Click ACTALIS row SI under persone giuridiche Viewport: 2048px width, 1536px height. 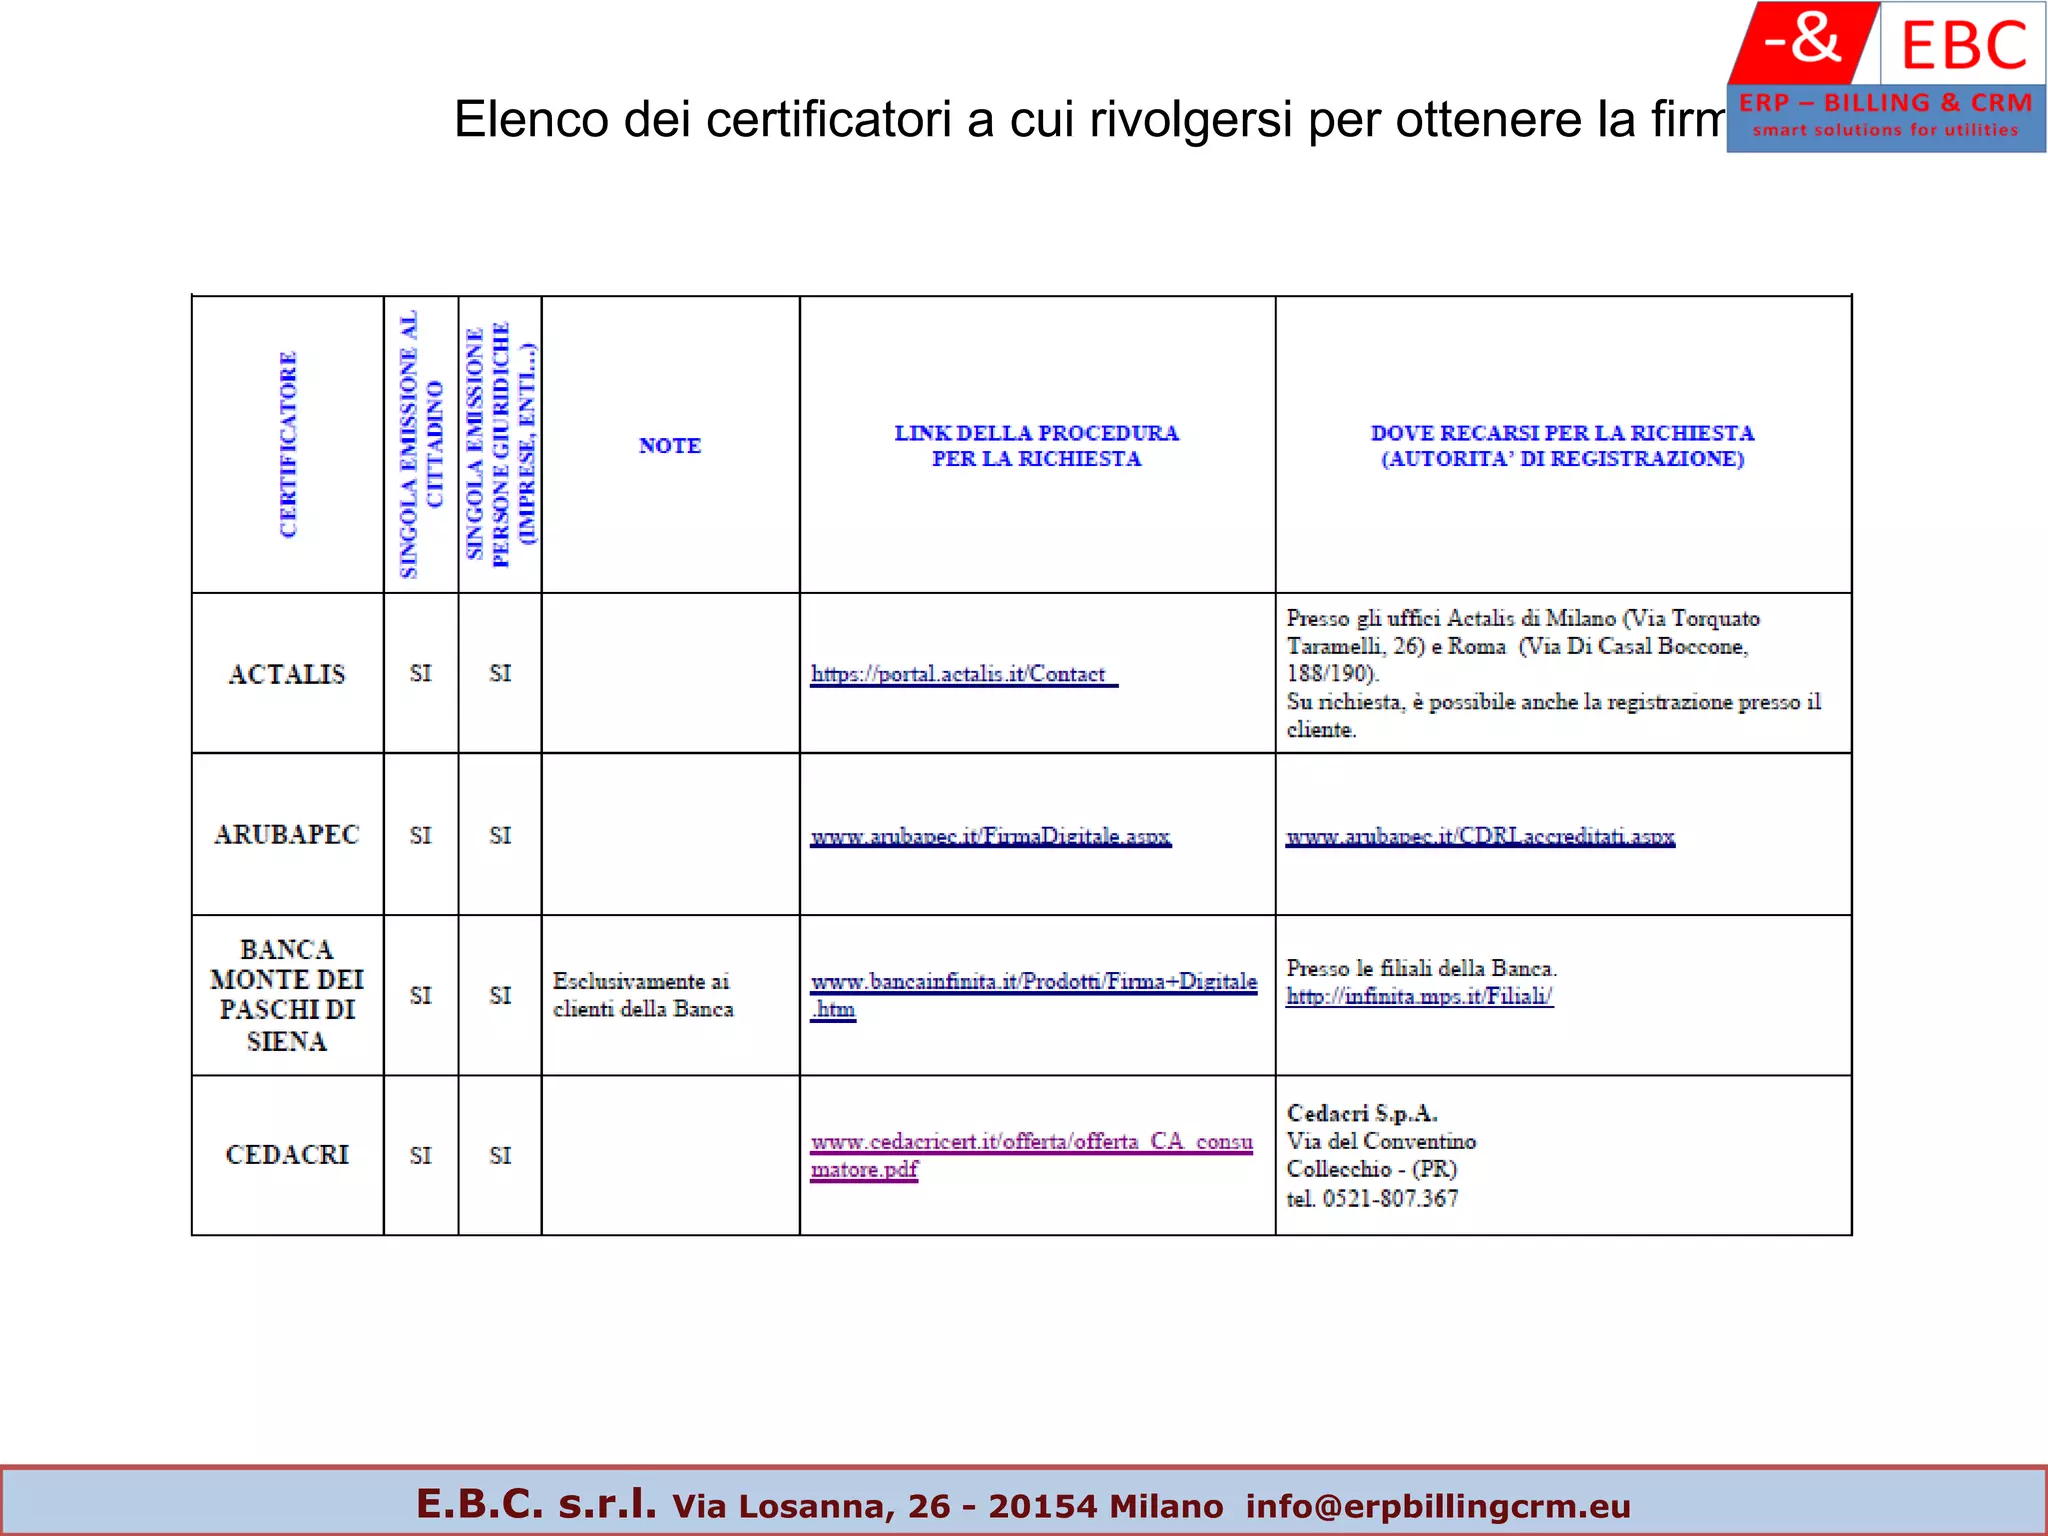pos(500,674)
